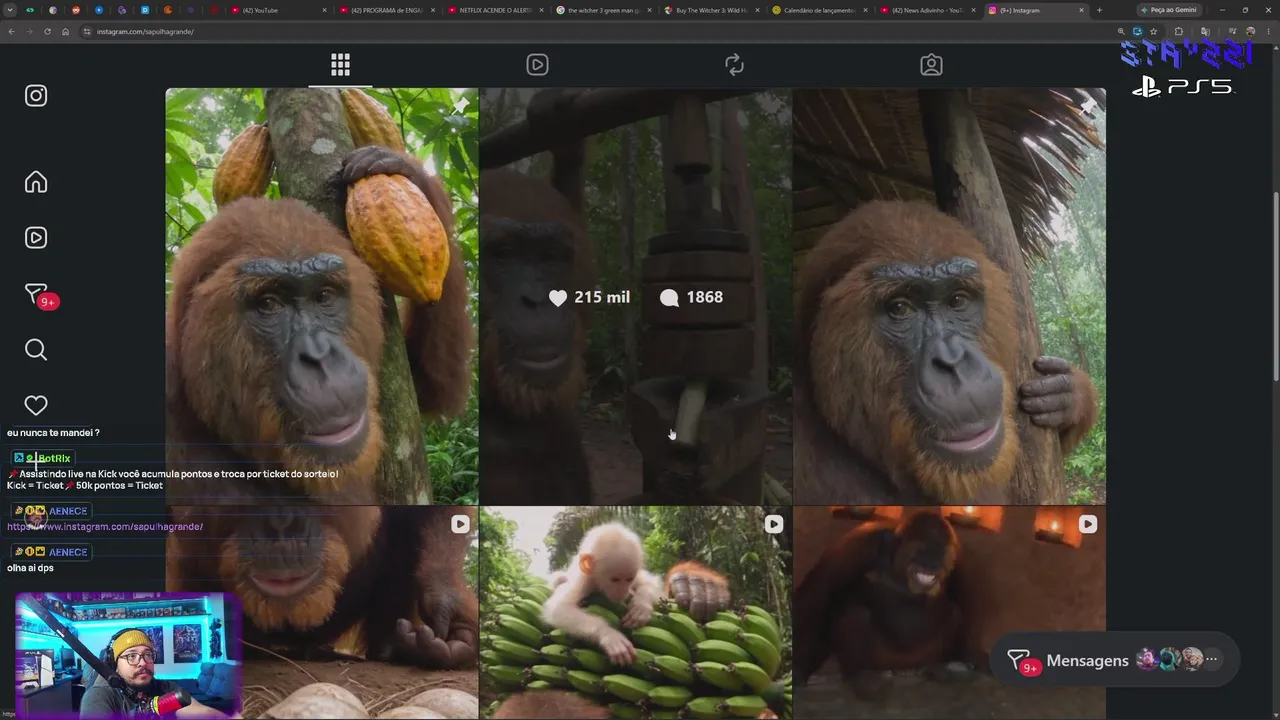Open orangutan with coconuts reel
This screenshot has width=1280, height=720.
pos(321,612)
